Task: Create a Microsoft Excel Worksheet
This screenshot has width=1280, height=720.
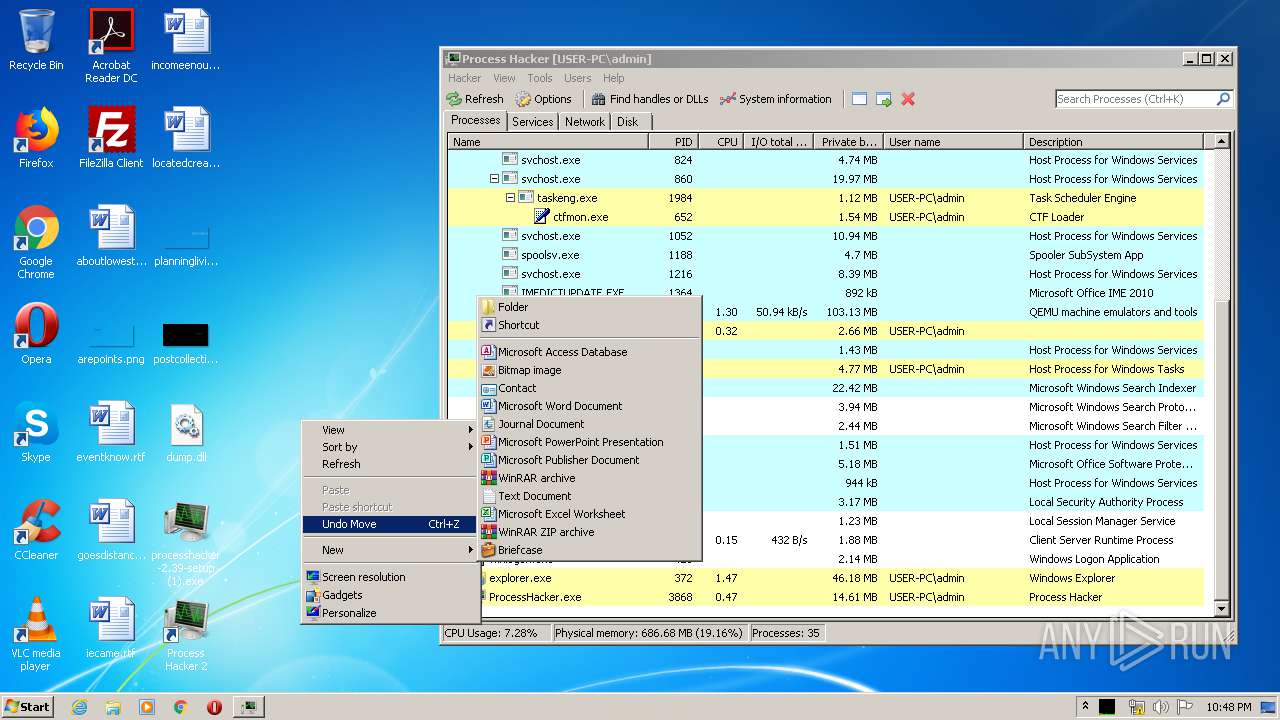Action: pyautogui.click(x=589, y=514)
